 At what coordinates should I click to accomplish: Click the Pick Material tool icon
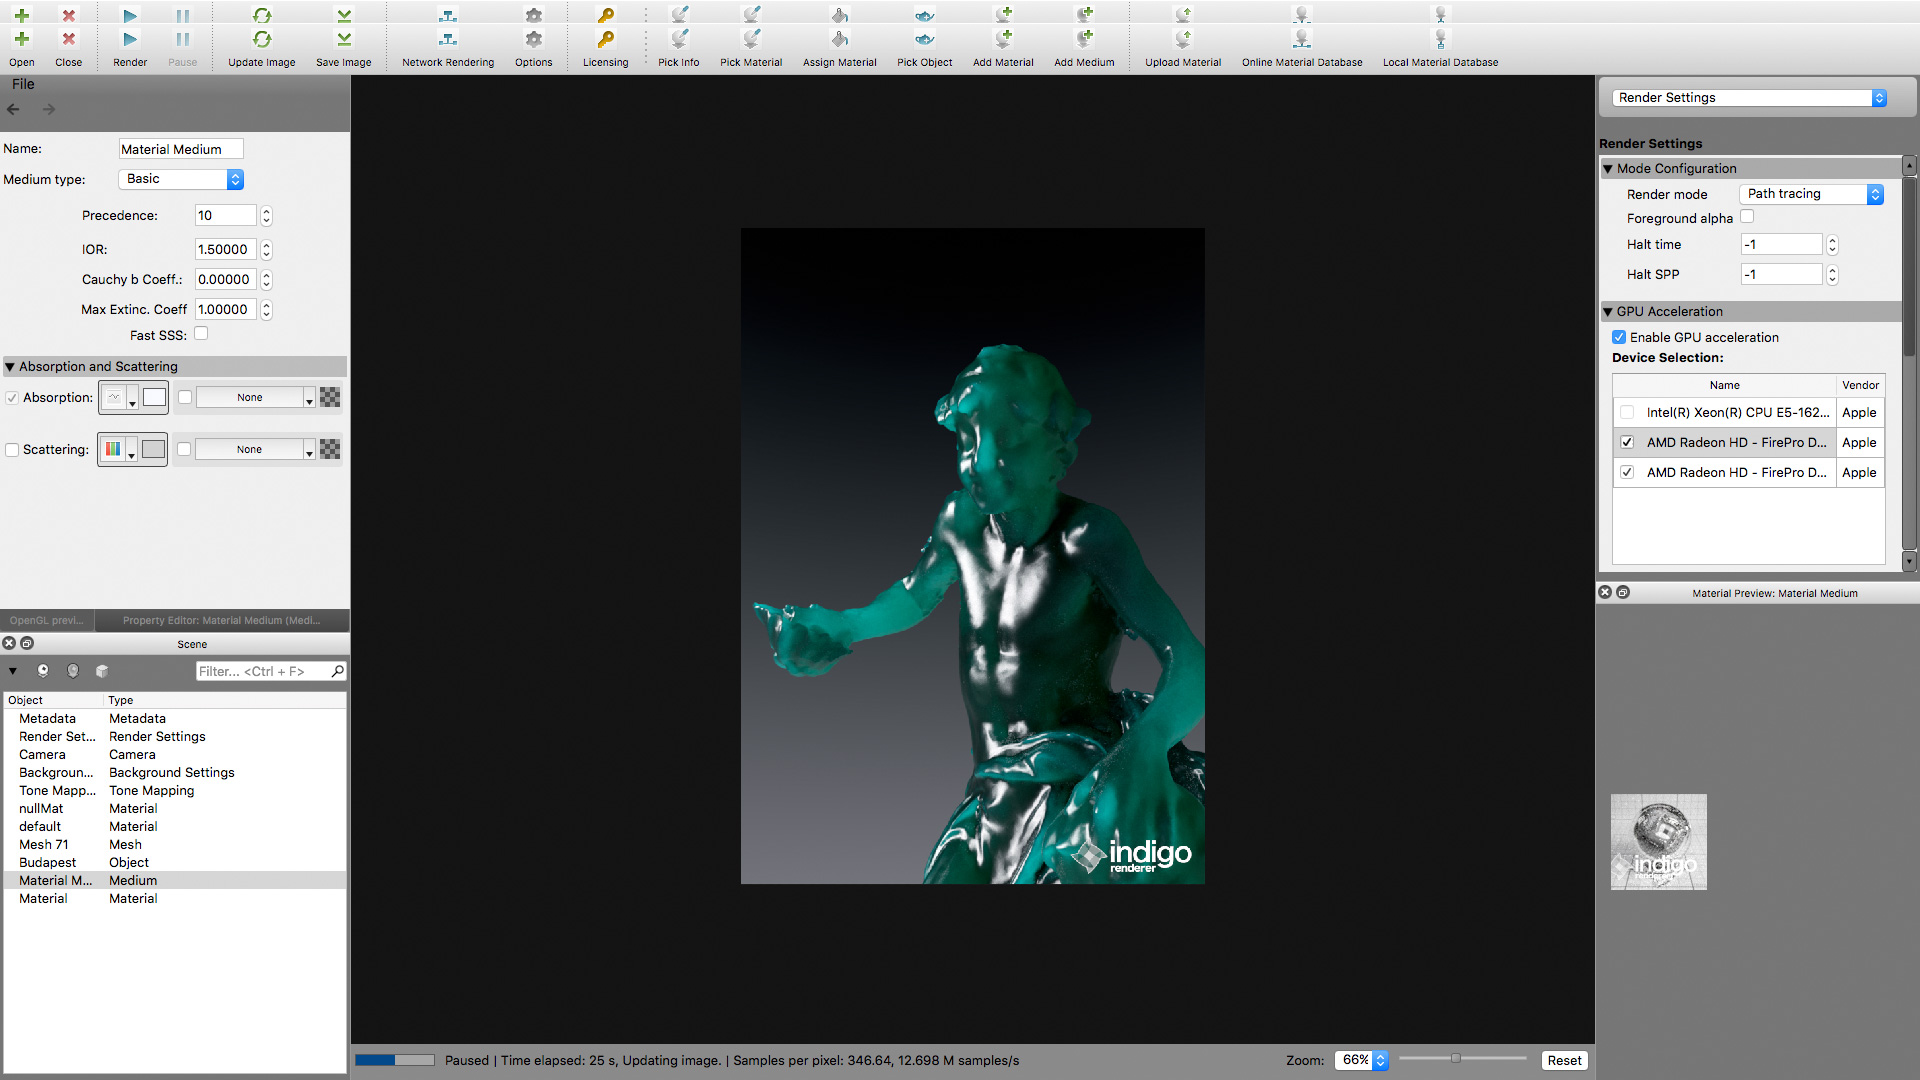[751, 39]
